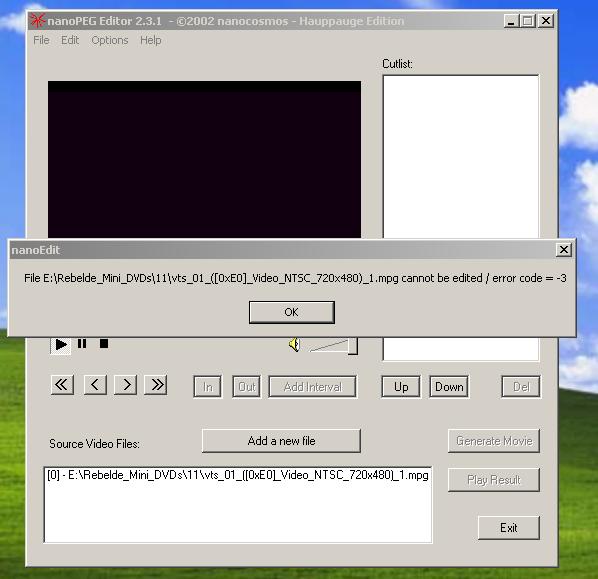Pause playback with the pause icon
This screenshot has width=598, height=579.
click(x=82, y=344)
